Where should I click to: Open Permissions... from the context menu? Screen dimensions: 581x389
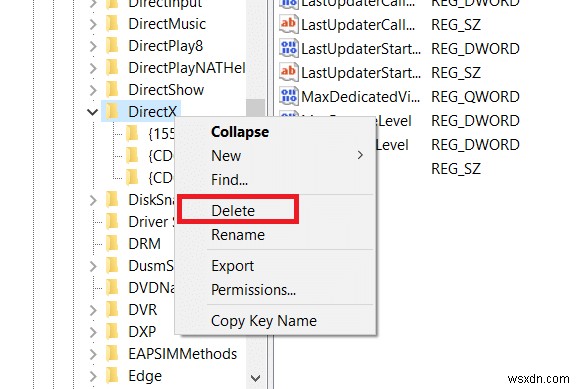(x=276, y=290)
